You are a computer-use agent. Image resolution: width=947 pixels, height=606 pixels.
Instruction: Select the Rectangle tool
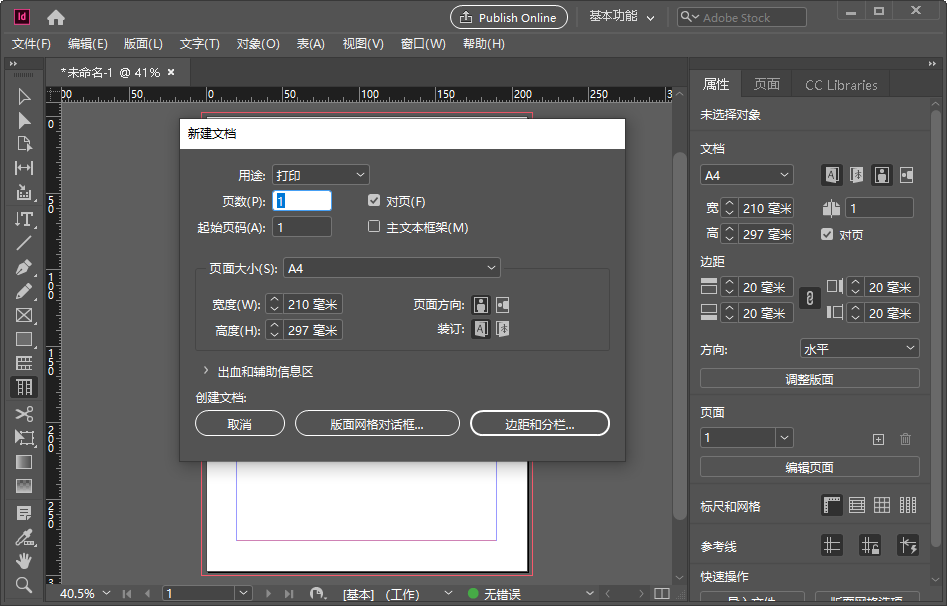tap(24, 339)
